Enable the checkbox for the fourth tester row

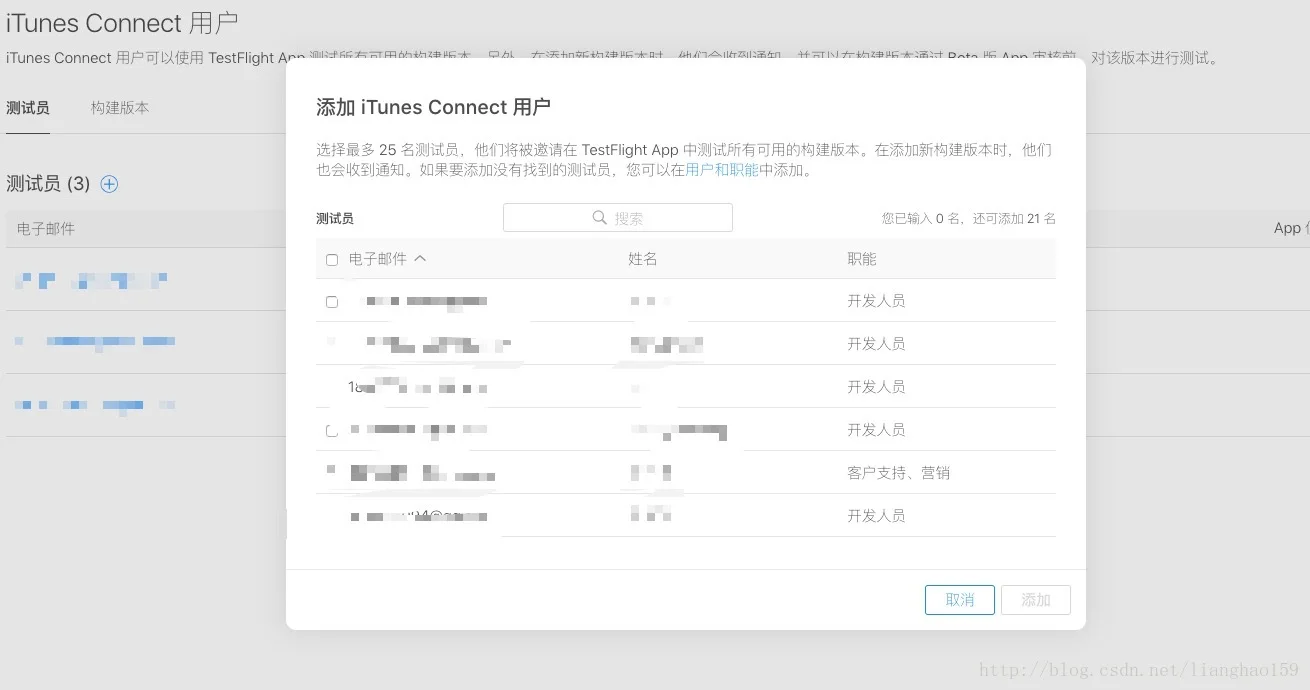point(331,430)
